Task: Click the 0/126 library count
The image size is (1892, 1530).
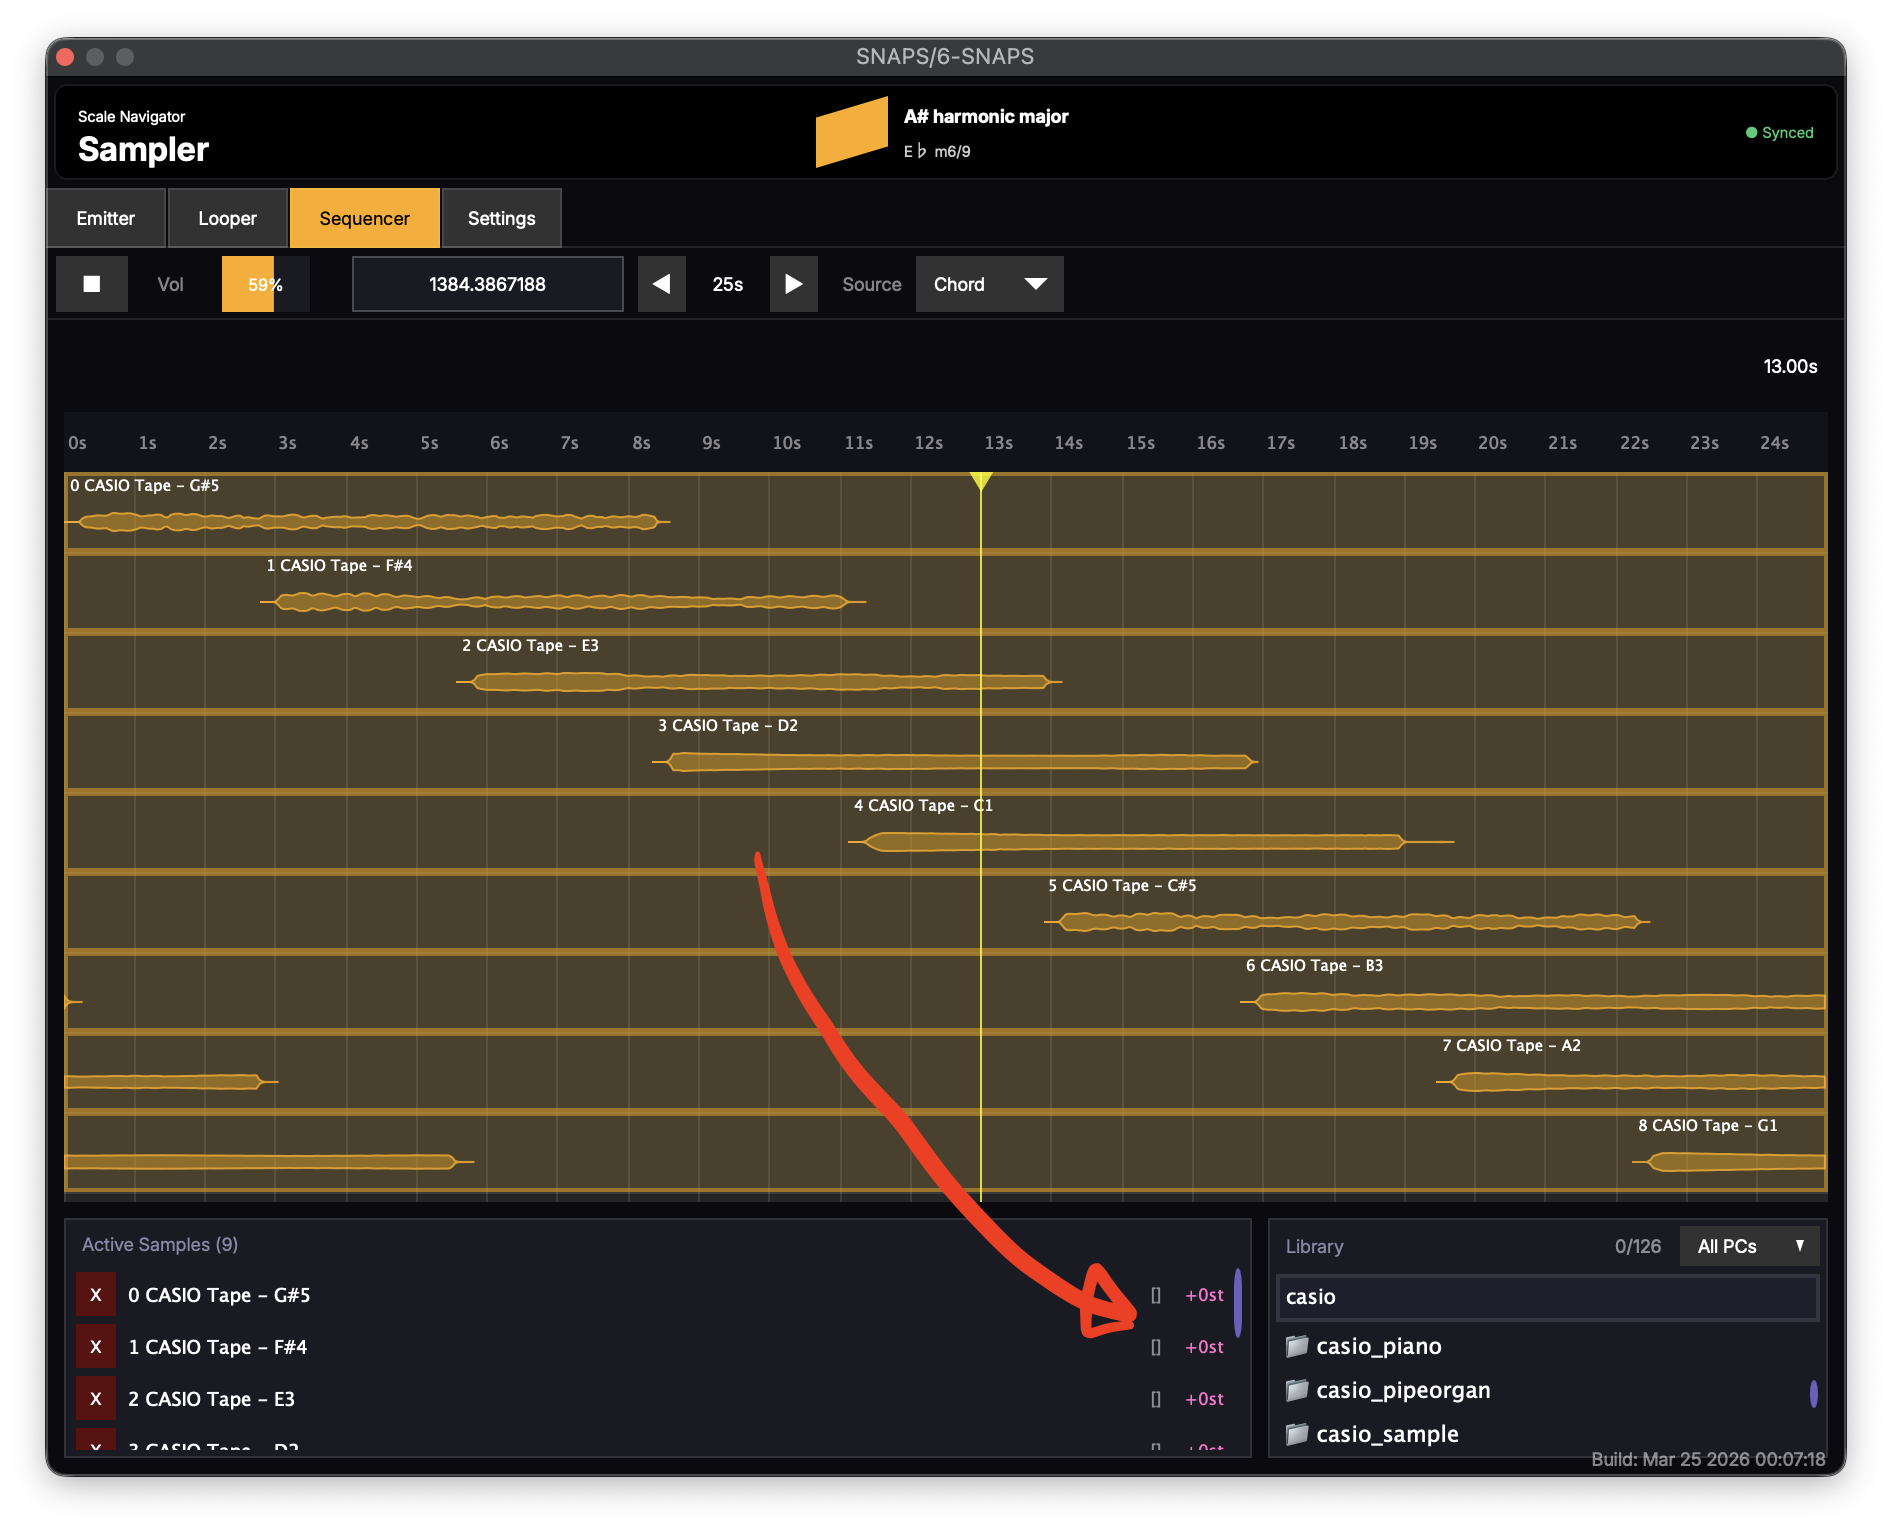Action: [1637, 1246]
